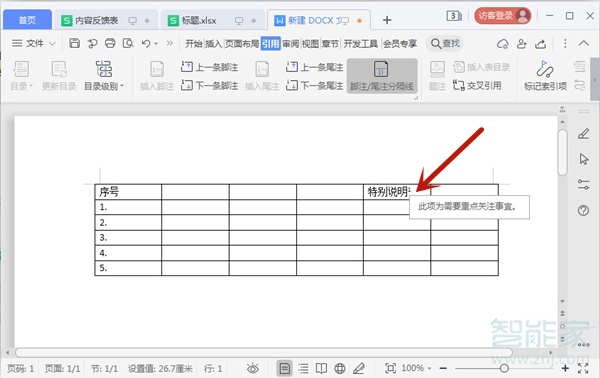Screen dimensions: 600x378
Task: Click the zoom in plus button
Action: (x=565, y=368)
